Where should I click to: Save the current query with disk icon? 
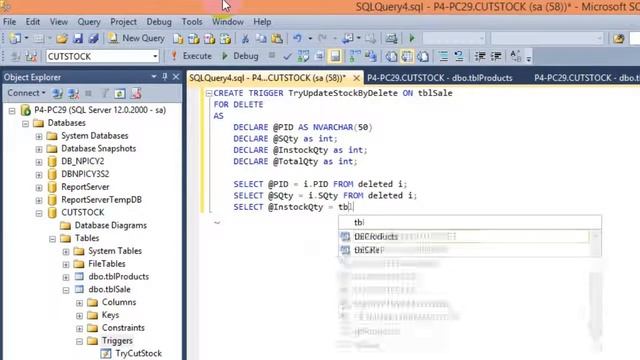tap(78, 38)
